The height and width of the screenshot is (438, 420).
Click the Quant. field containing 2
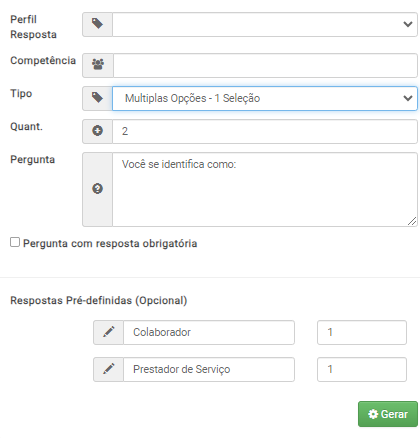(x=265, y=131)
